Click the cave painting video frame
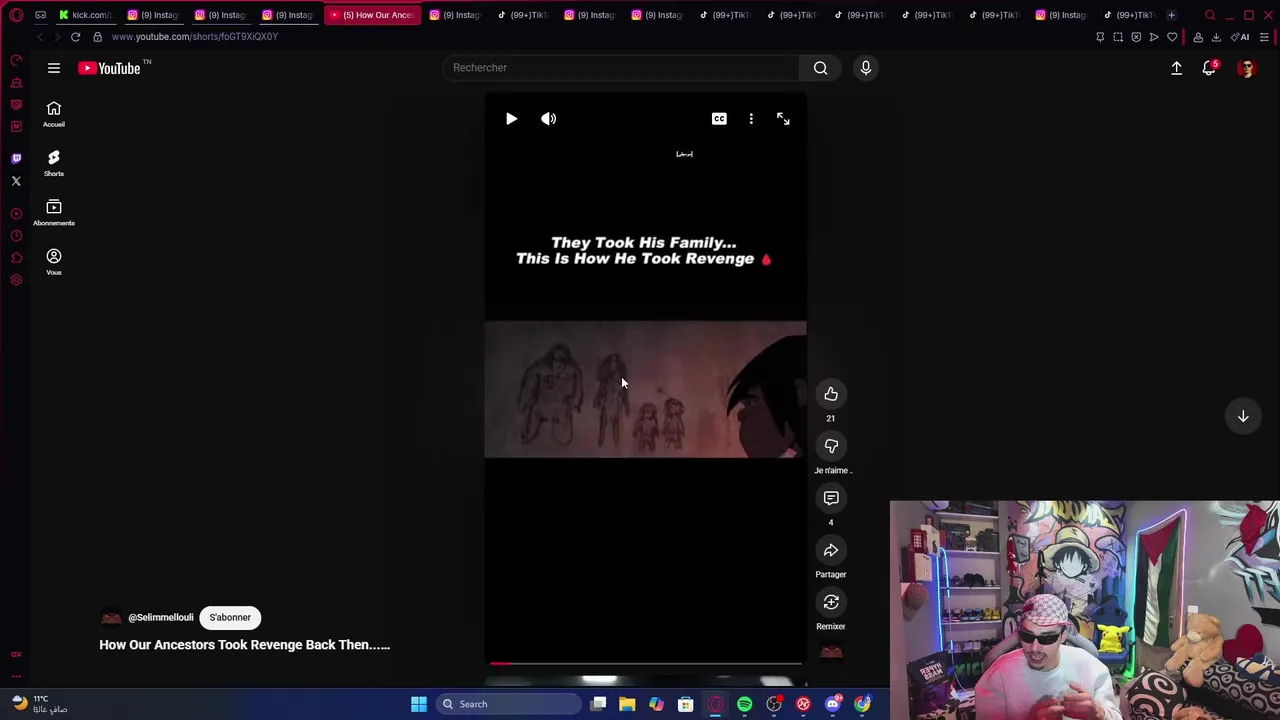 click(x=645, y=389)
